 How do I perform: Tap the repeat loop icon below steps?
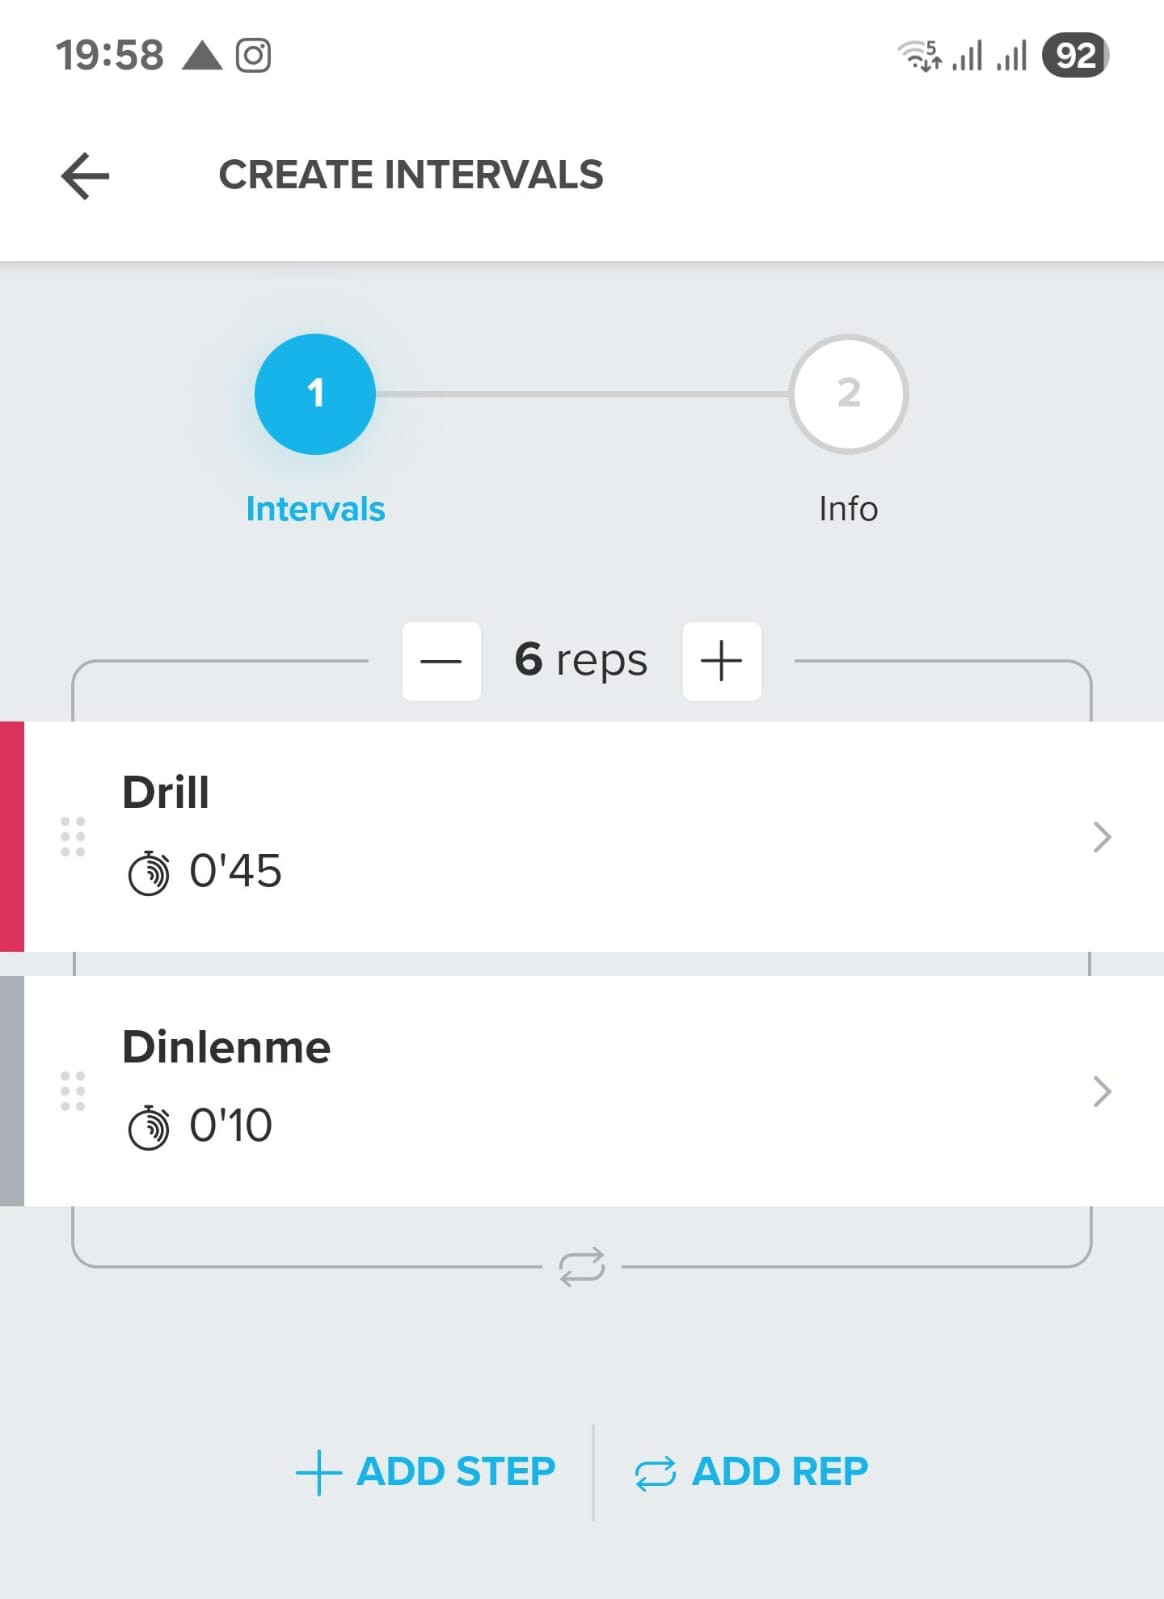tap(582, 1266)
